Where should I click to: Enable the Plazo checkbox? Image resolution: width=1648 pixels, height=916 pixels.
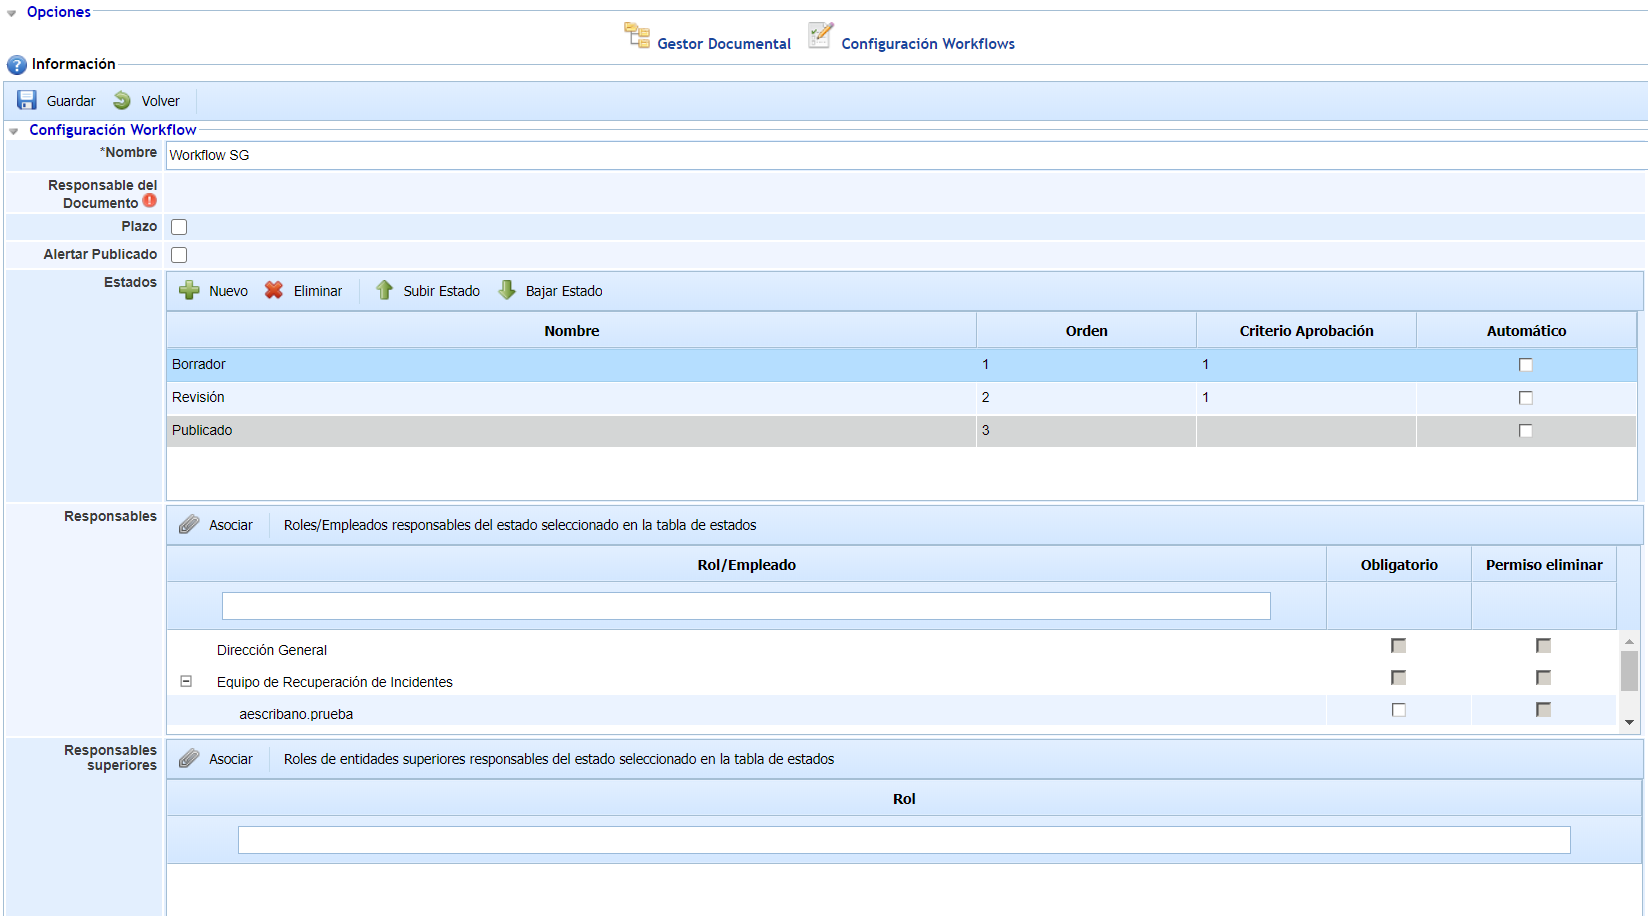click(x=179, y=227)
